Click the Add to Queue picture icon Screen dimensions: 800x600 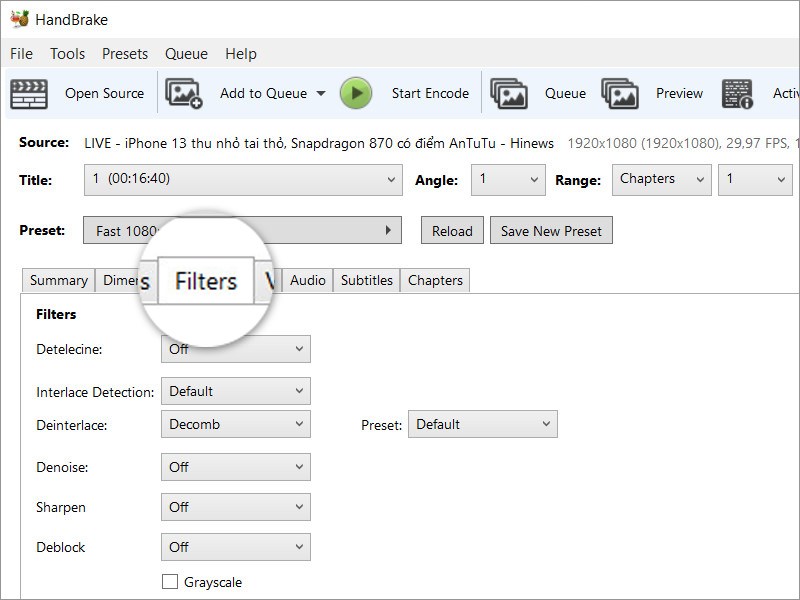click(x=184, y=93)
